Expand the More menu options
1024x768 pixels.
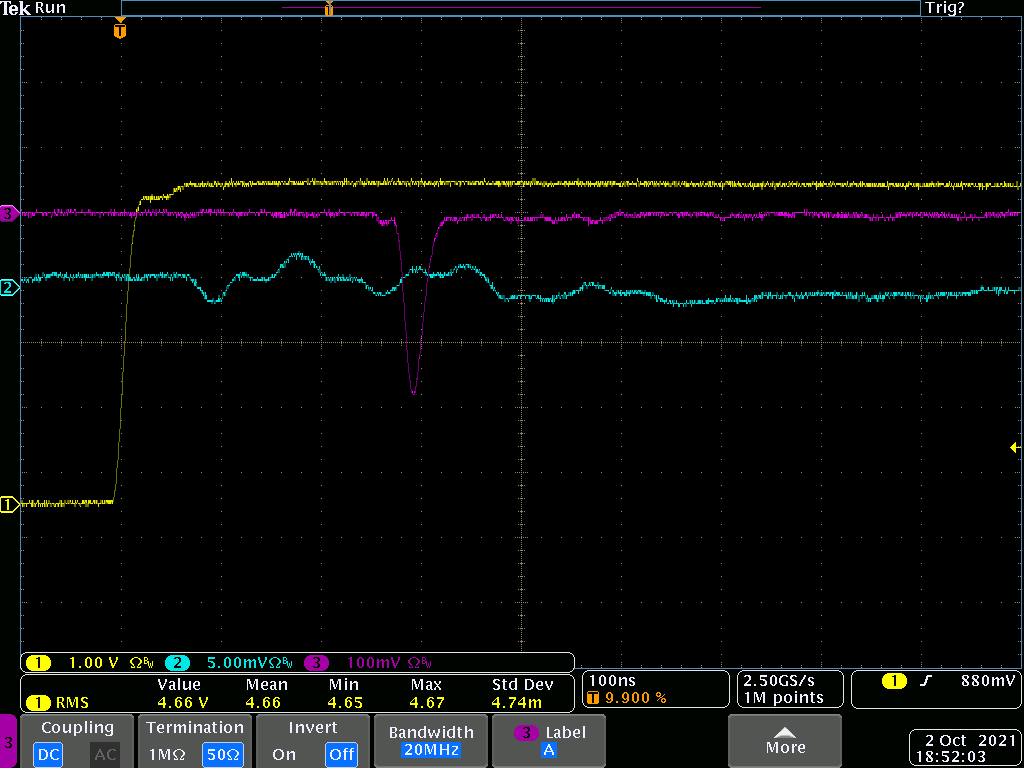(785, 741)
